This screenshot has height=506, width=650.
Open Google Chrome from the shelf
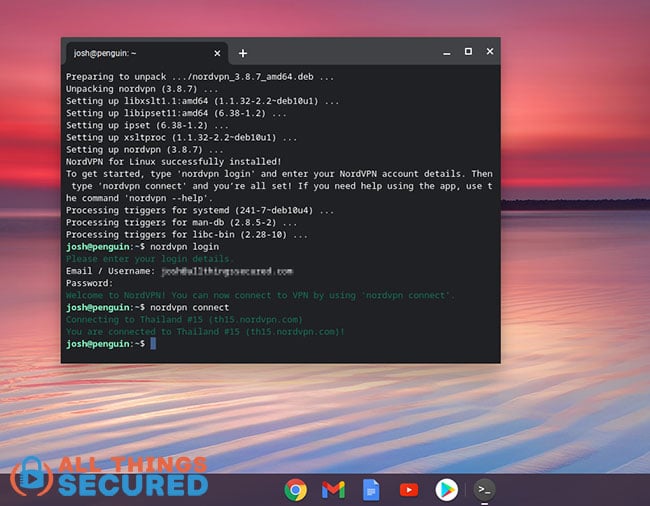click(x=296, y=490)
